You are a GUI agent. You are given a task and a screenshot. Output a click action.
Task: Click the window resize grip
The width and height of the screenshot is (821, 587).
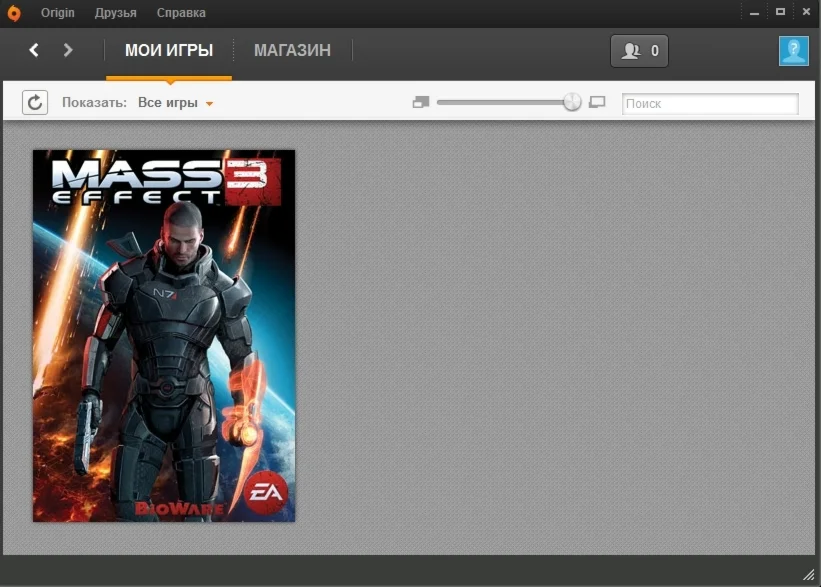(x=810, y=576)
